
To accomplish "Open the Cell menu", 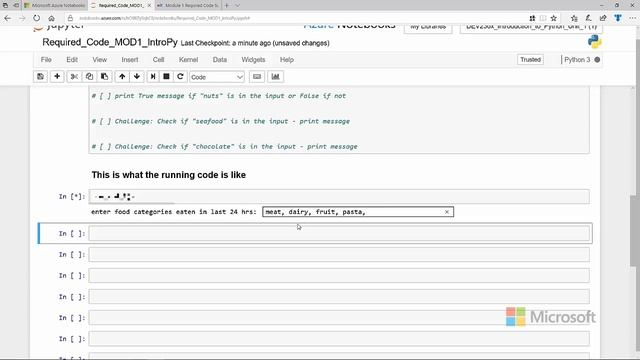I will coord(158,60).
